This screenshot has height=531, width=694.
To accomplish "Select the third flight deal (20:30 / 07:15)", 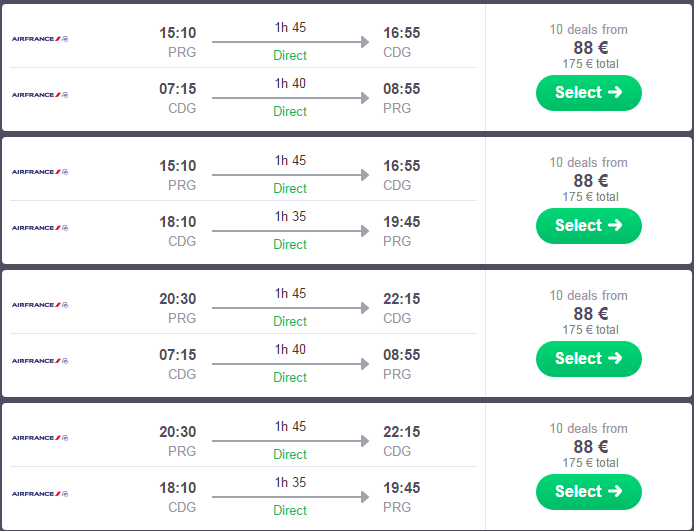I will click(x=588, y=359).
